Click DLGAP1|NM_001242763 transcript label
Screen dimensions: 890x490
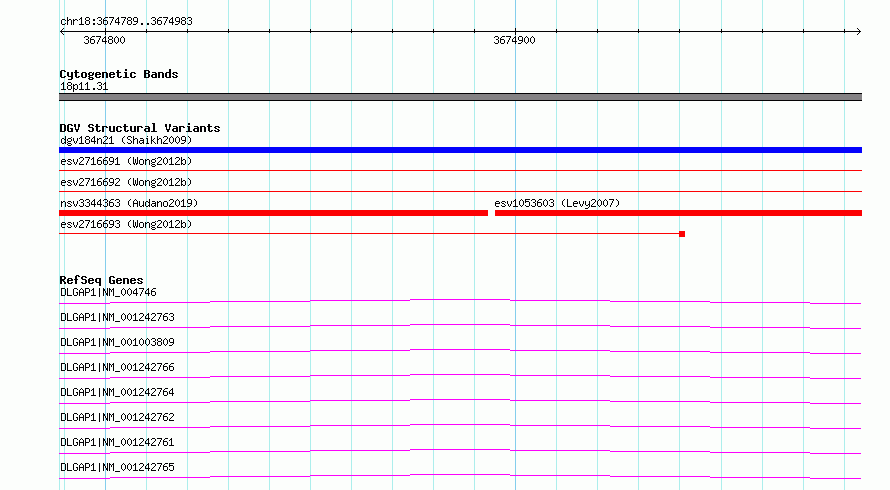pyautogui.click(x=117, y=317)
